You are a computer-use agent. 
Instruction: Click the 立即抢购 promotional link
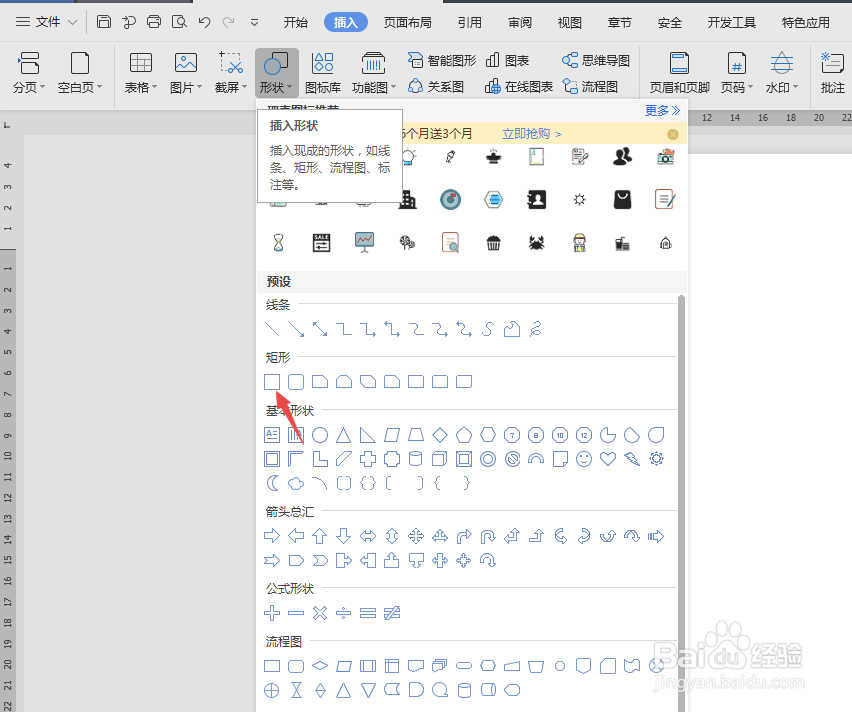click(525, 133)
